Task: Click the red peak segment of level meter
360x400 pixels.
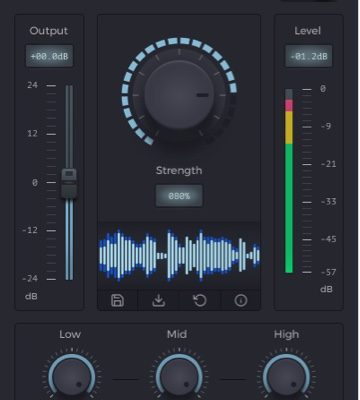Action: coord(289,105)
